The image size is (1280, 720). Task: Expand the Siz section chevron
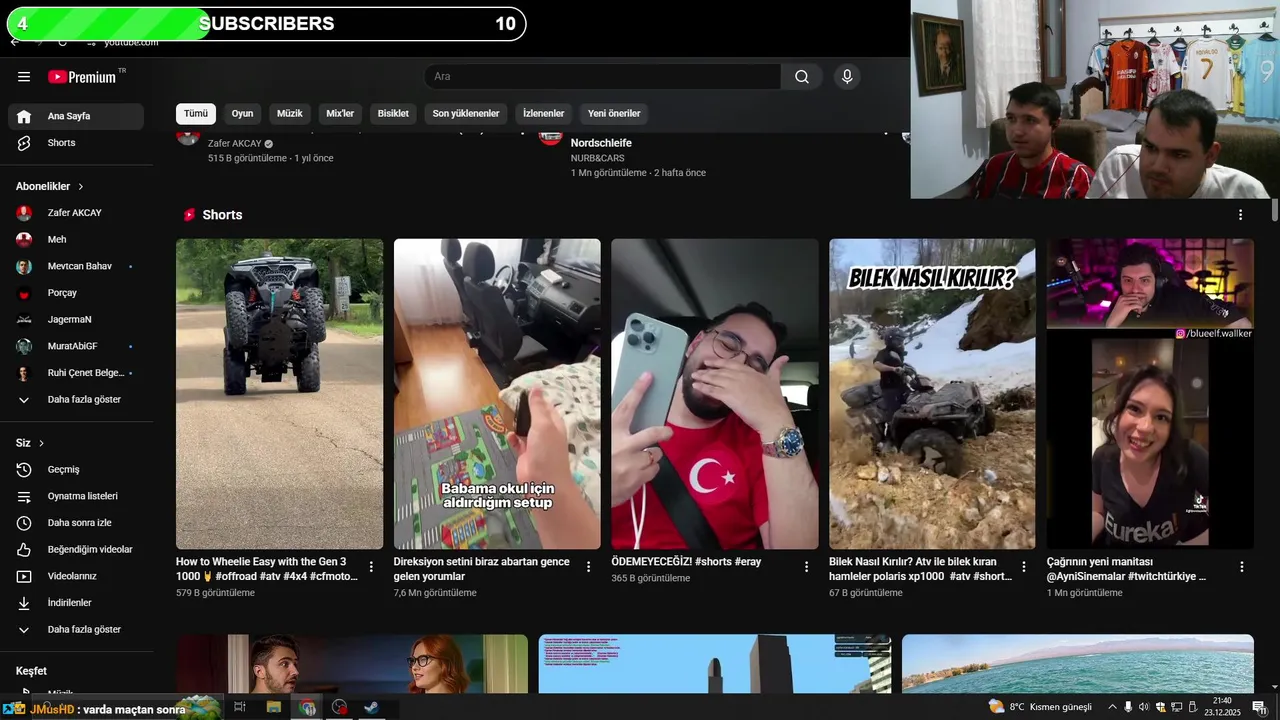point(41,443)
